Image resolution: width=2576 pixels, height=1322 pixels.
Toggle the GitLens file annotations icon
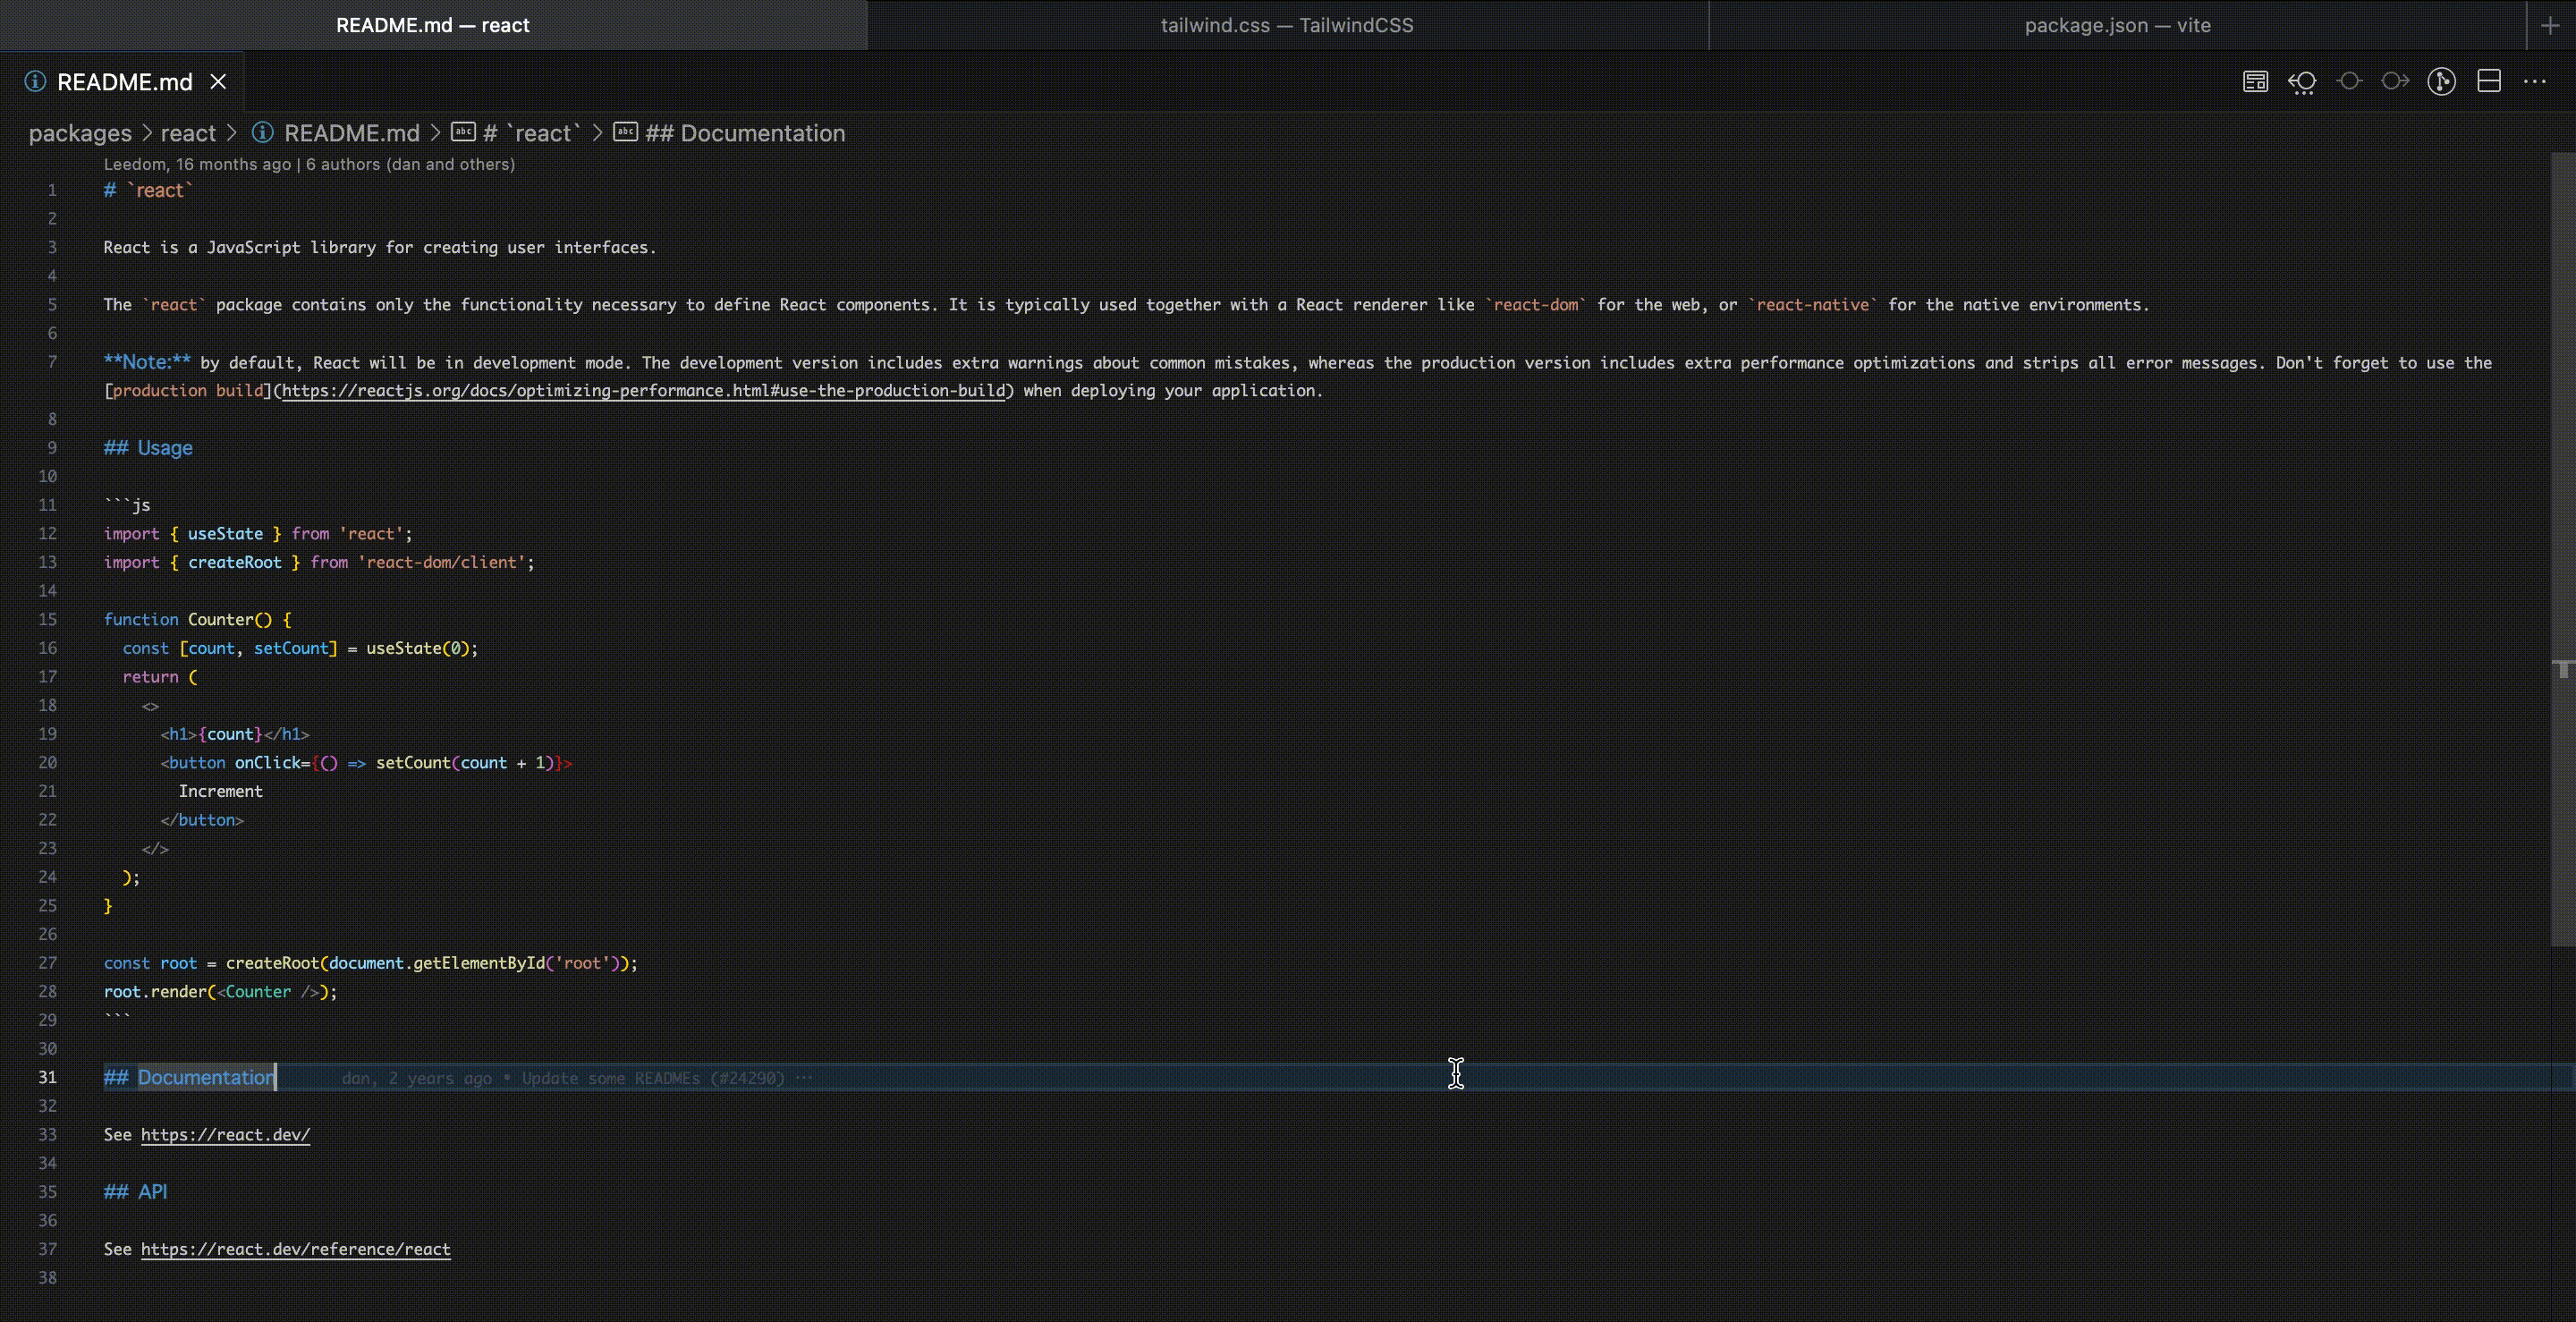tap(2441, 82)
